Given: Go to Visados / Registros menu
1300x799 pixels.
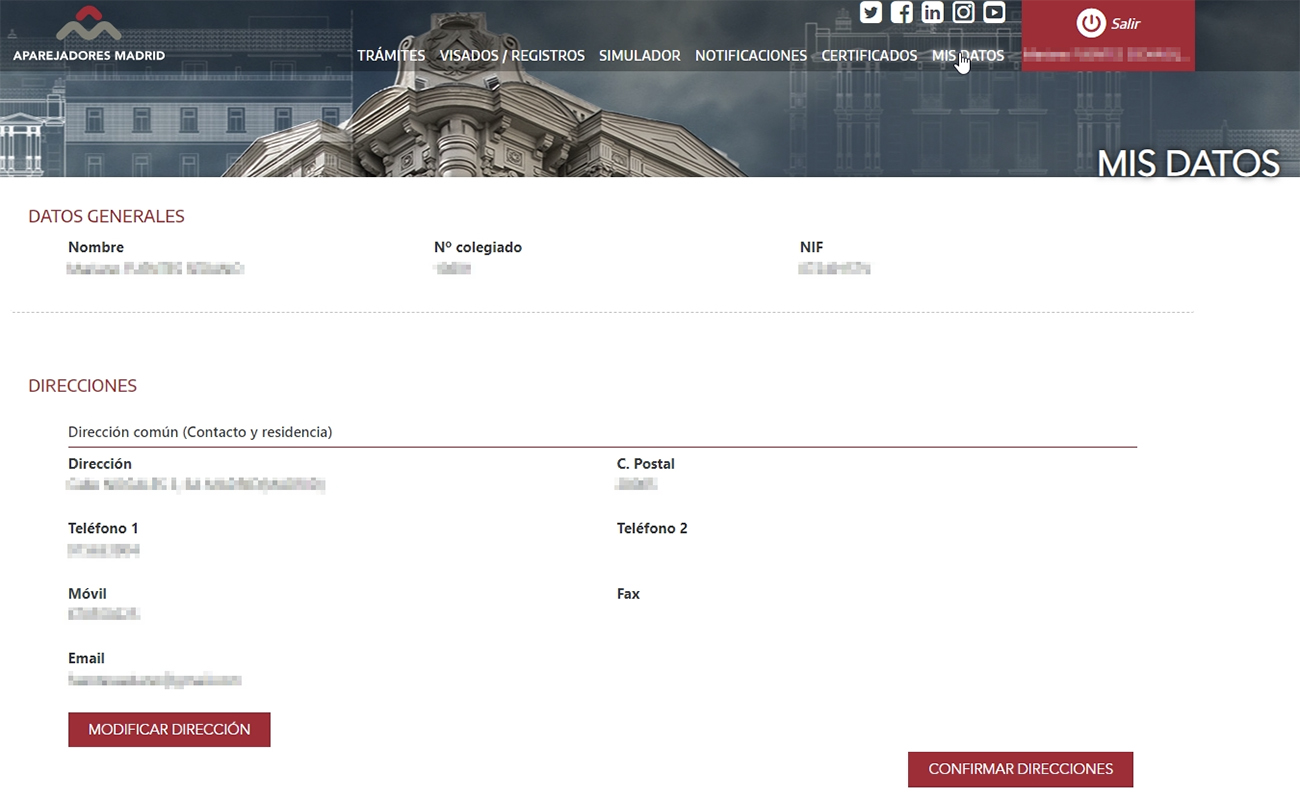Looking at the screenshot, I should [x=512, y=56].
